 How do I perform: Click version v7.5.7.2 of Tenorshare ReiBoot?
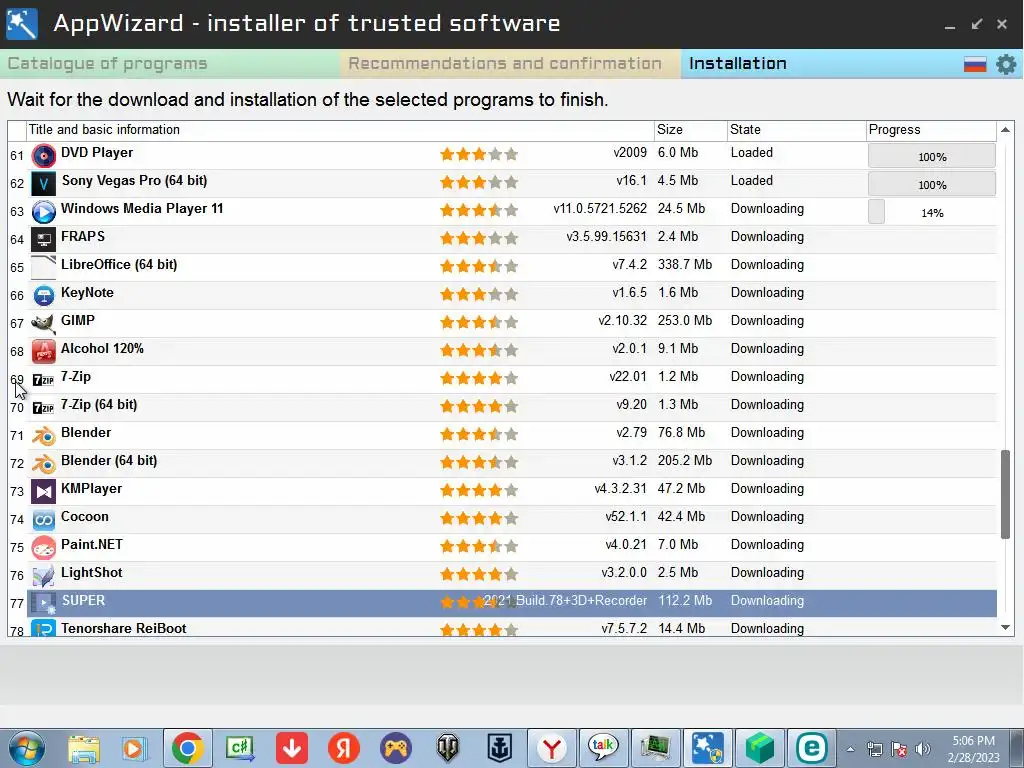click(x=624, y=629)
